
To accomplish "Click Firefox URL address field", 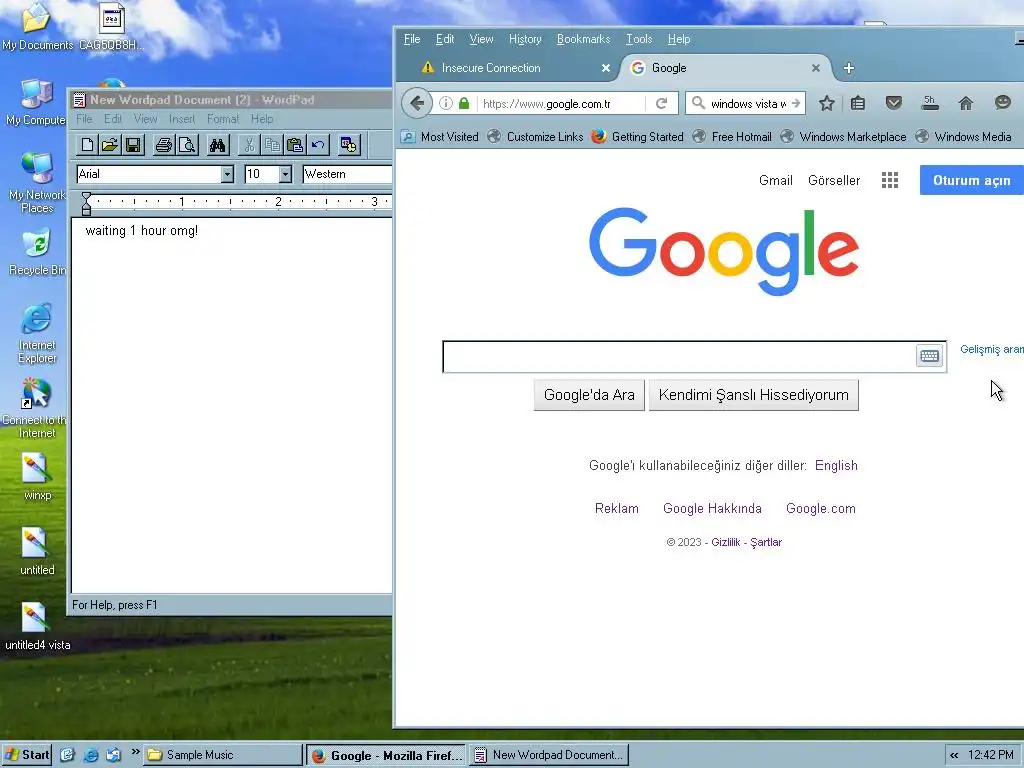I will pos(560,103).
